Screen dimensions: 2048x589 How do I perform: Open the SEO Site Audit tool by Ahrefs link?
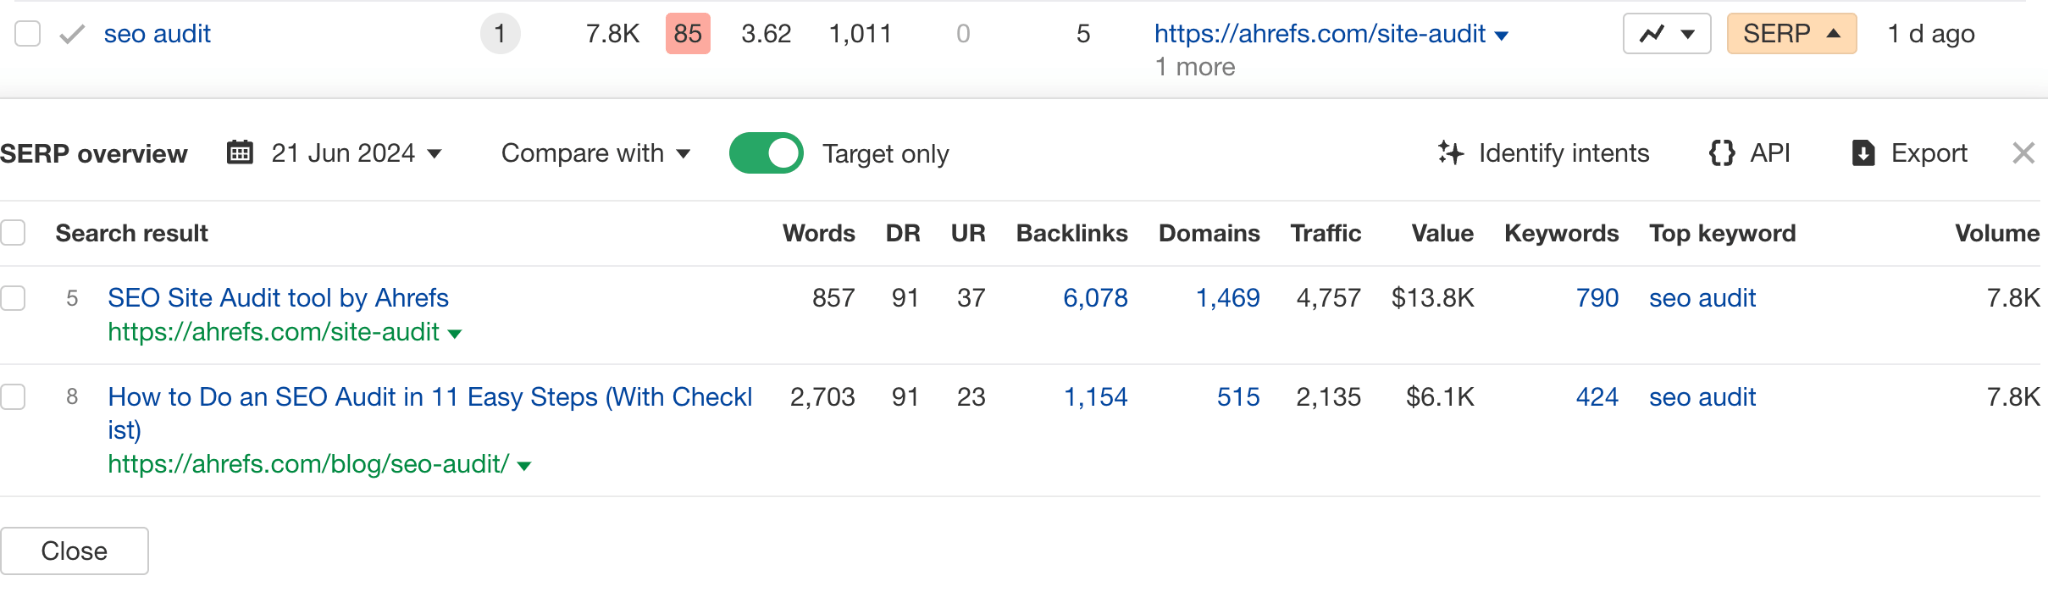coord(277,297)
